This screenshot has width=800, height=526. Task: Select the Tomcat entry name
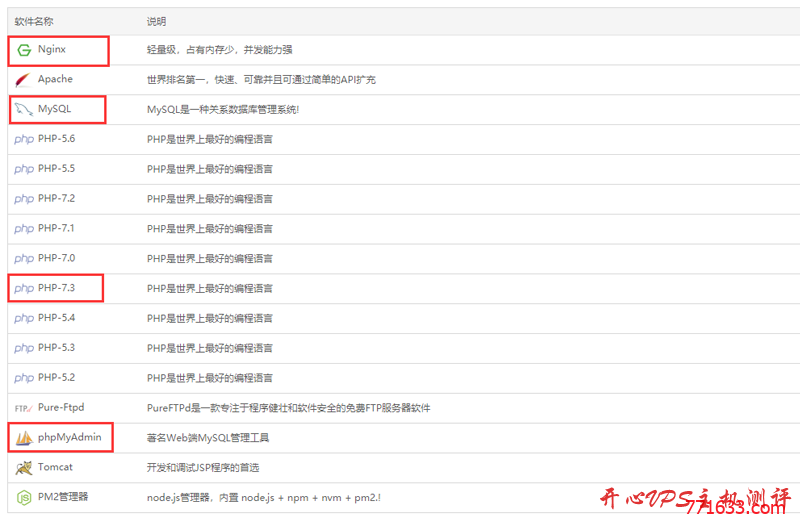(x=55, y=467)
